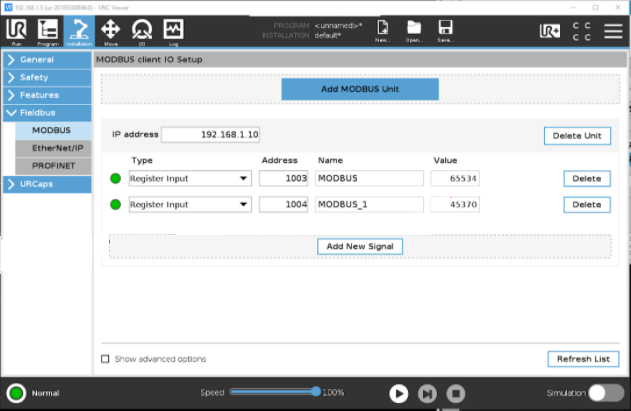This screenshot has height=411, width=631.
Task: Open the I/O tab icon
Action: 142,31
